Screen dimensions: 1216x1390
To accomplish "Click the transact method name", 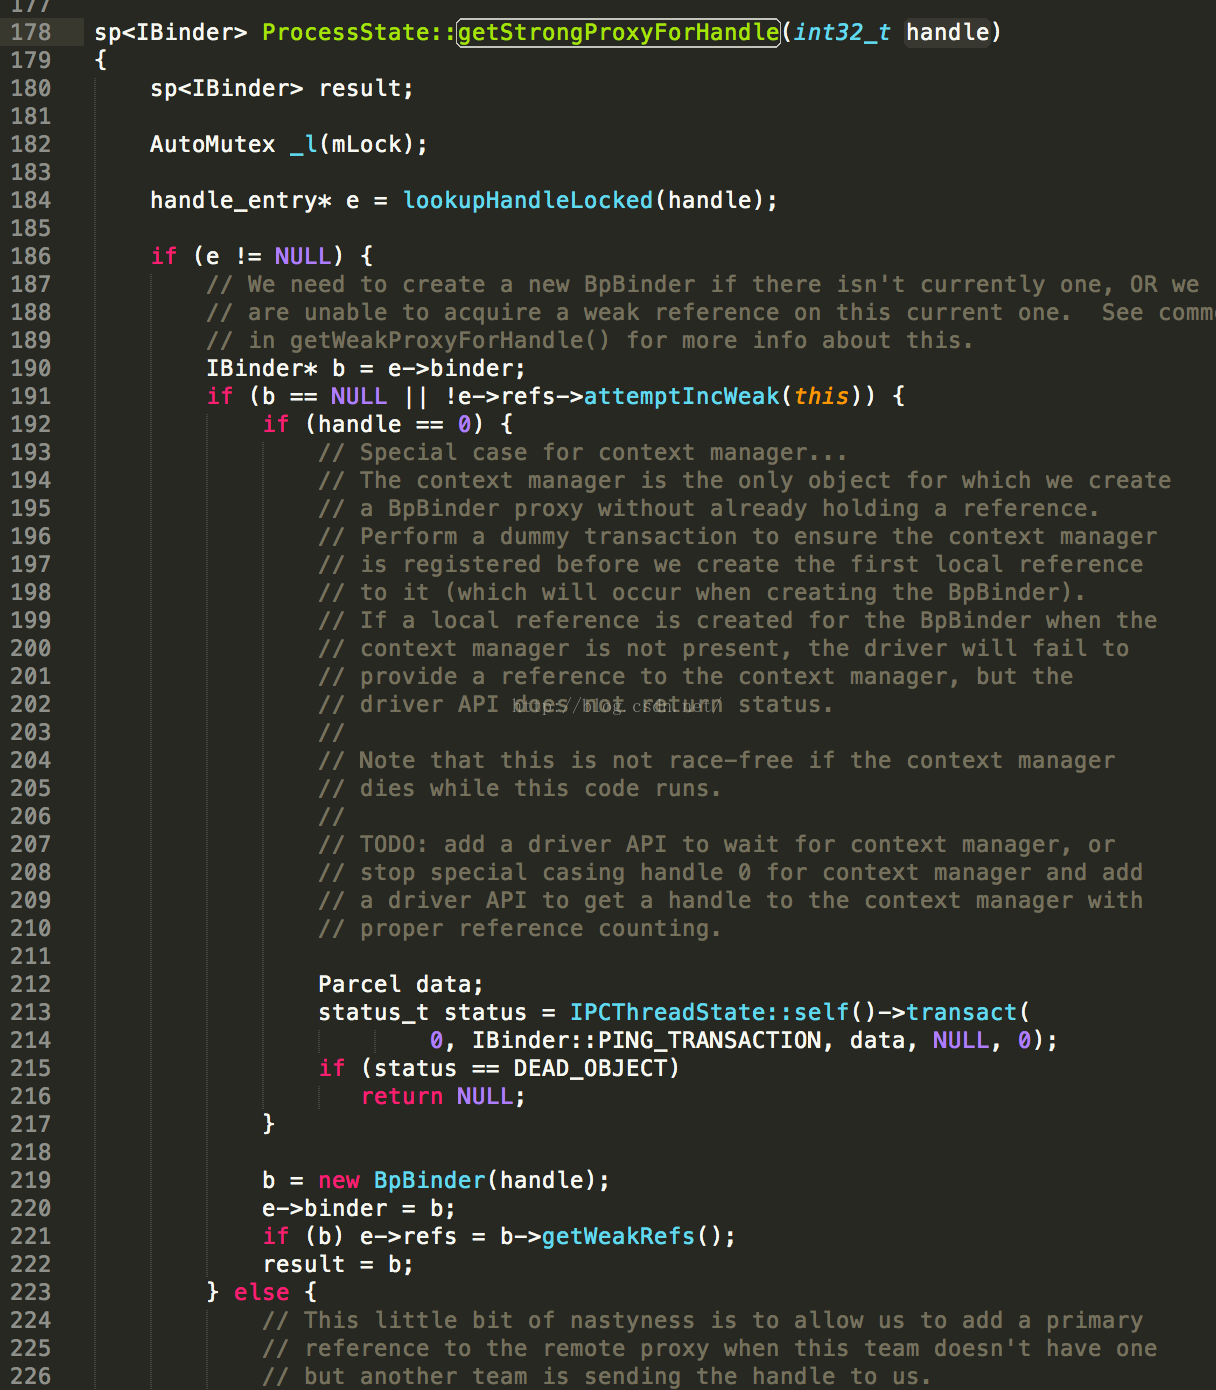I will click(961, 1012).
